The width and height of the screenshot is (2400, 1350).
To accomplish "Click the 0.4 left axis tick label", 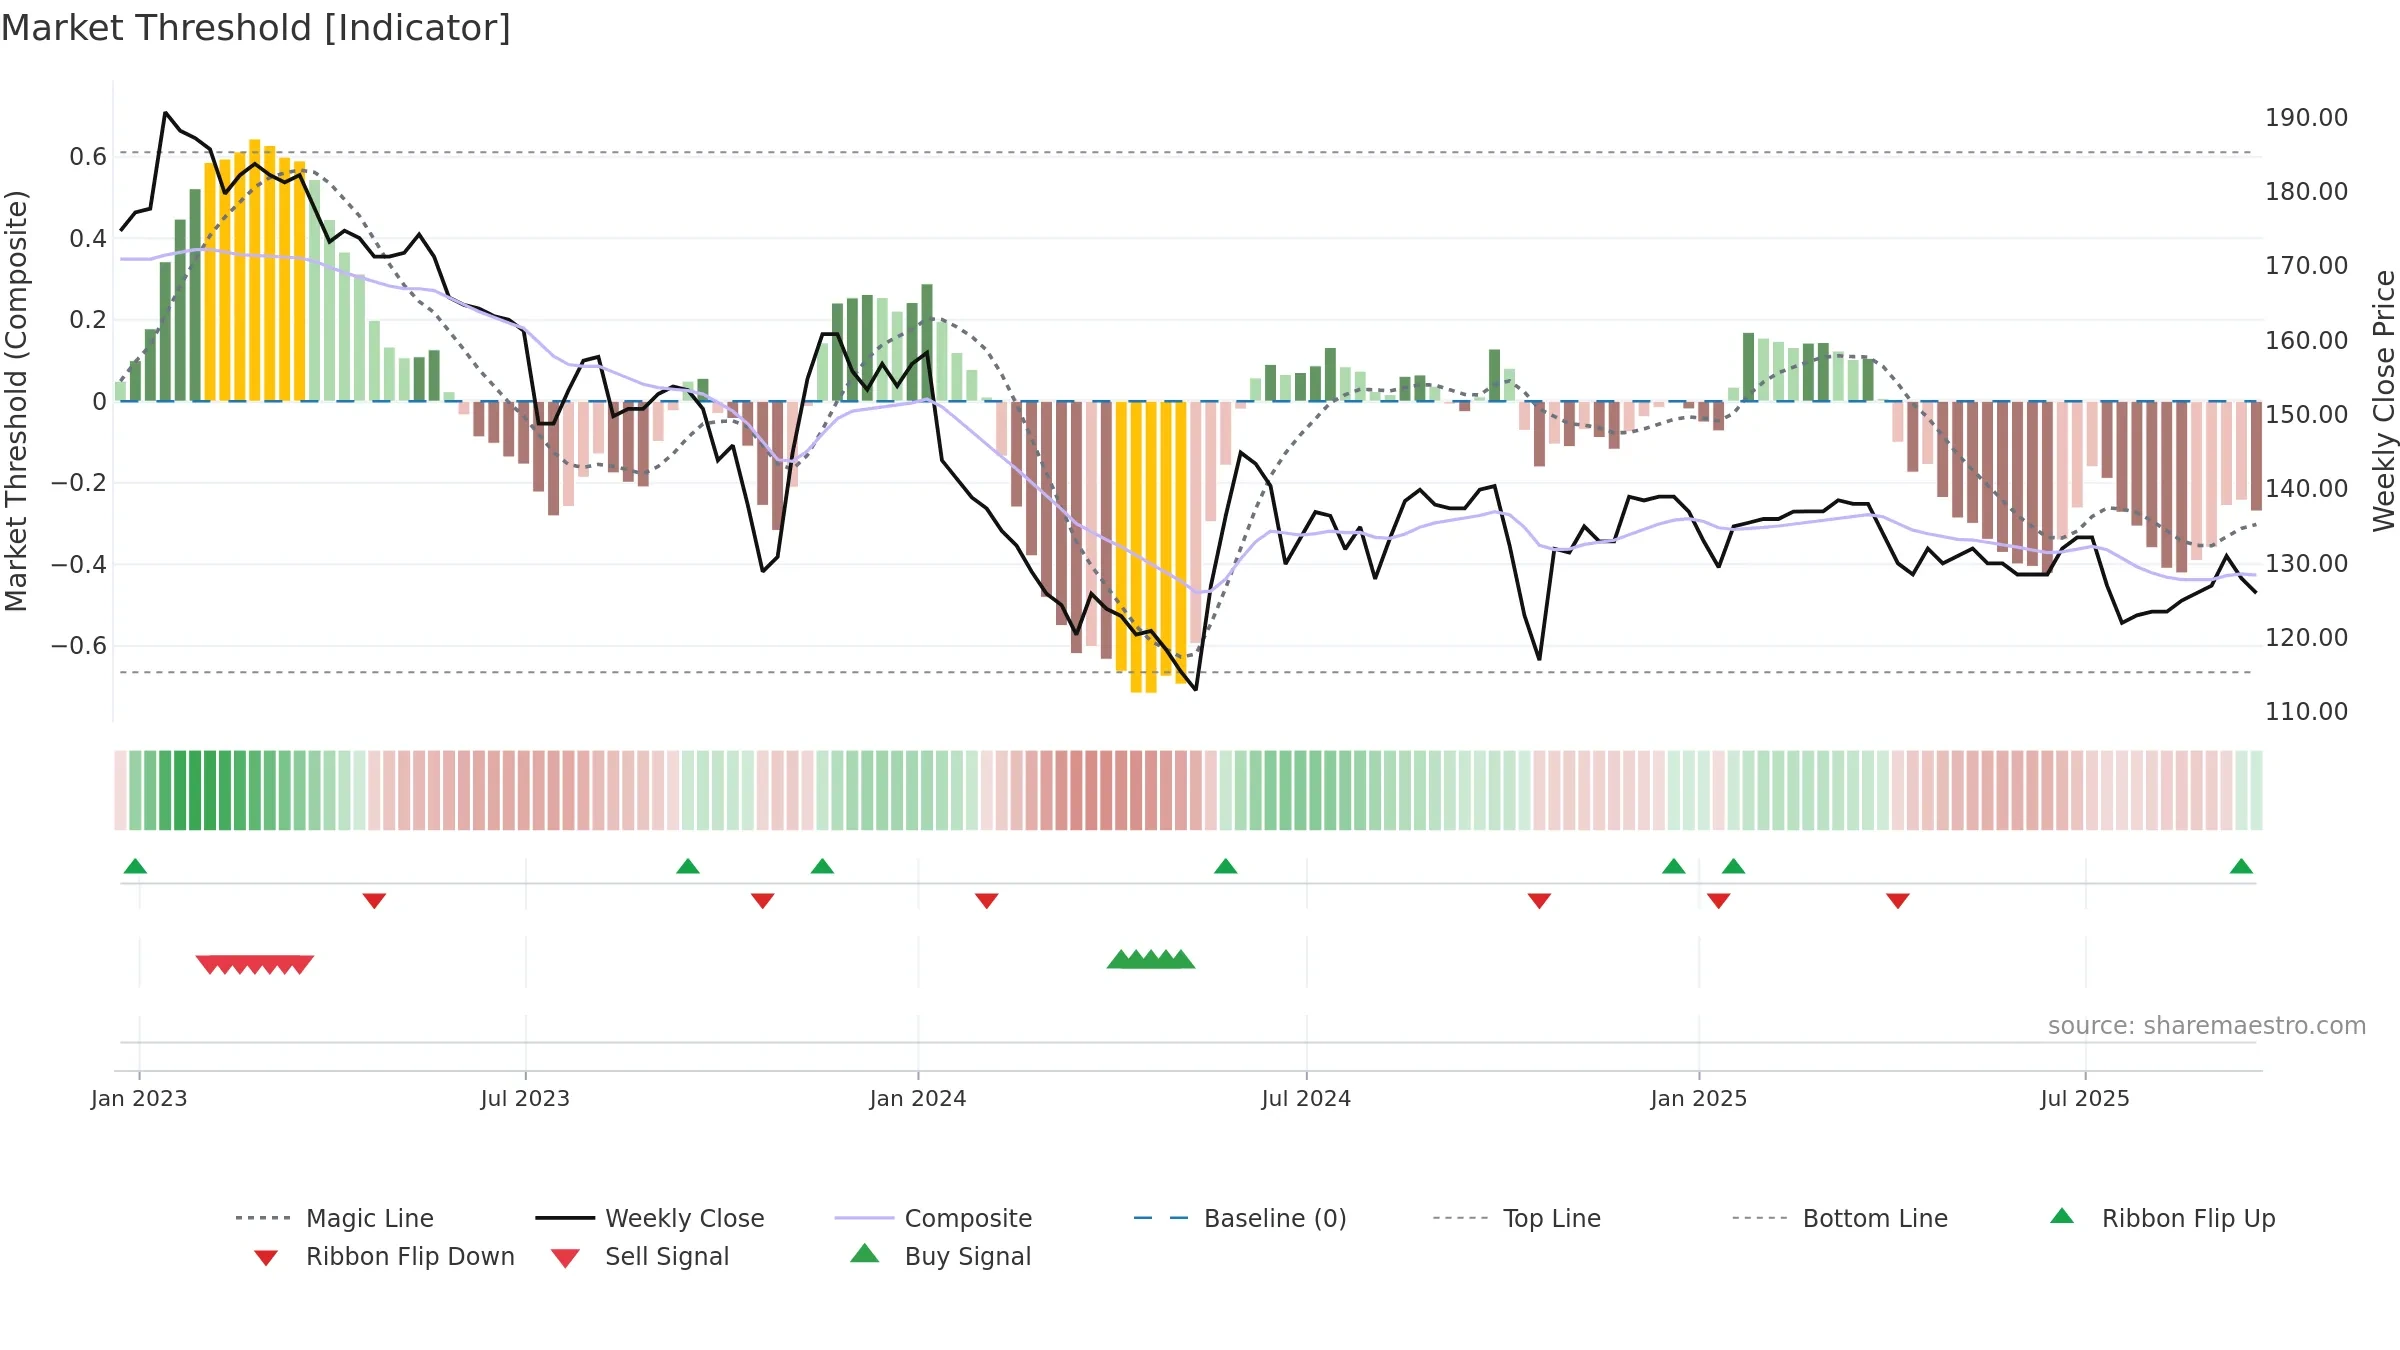I will pos(88,238).
